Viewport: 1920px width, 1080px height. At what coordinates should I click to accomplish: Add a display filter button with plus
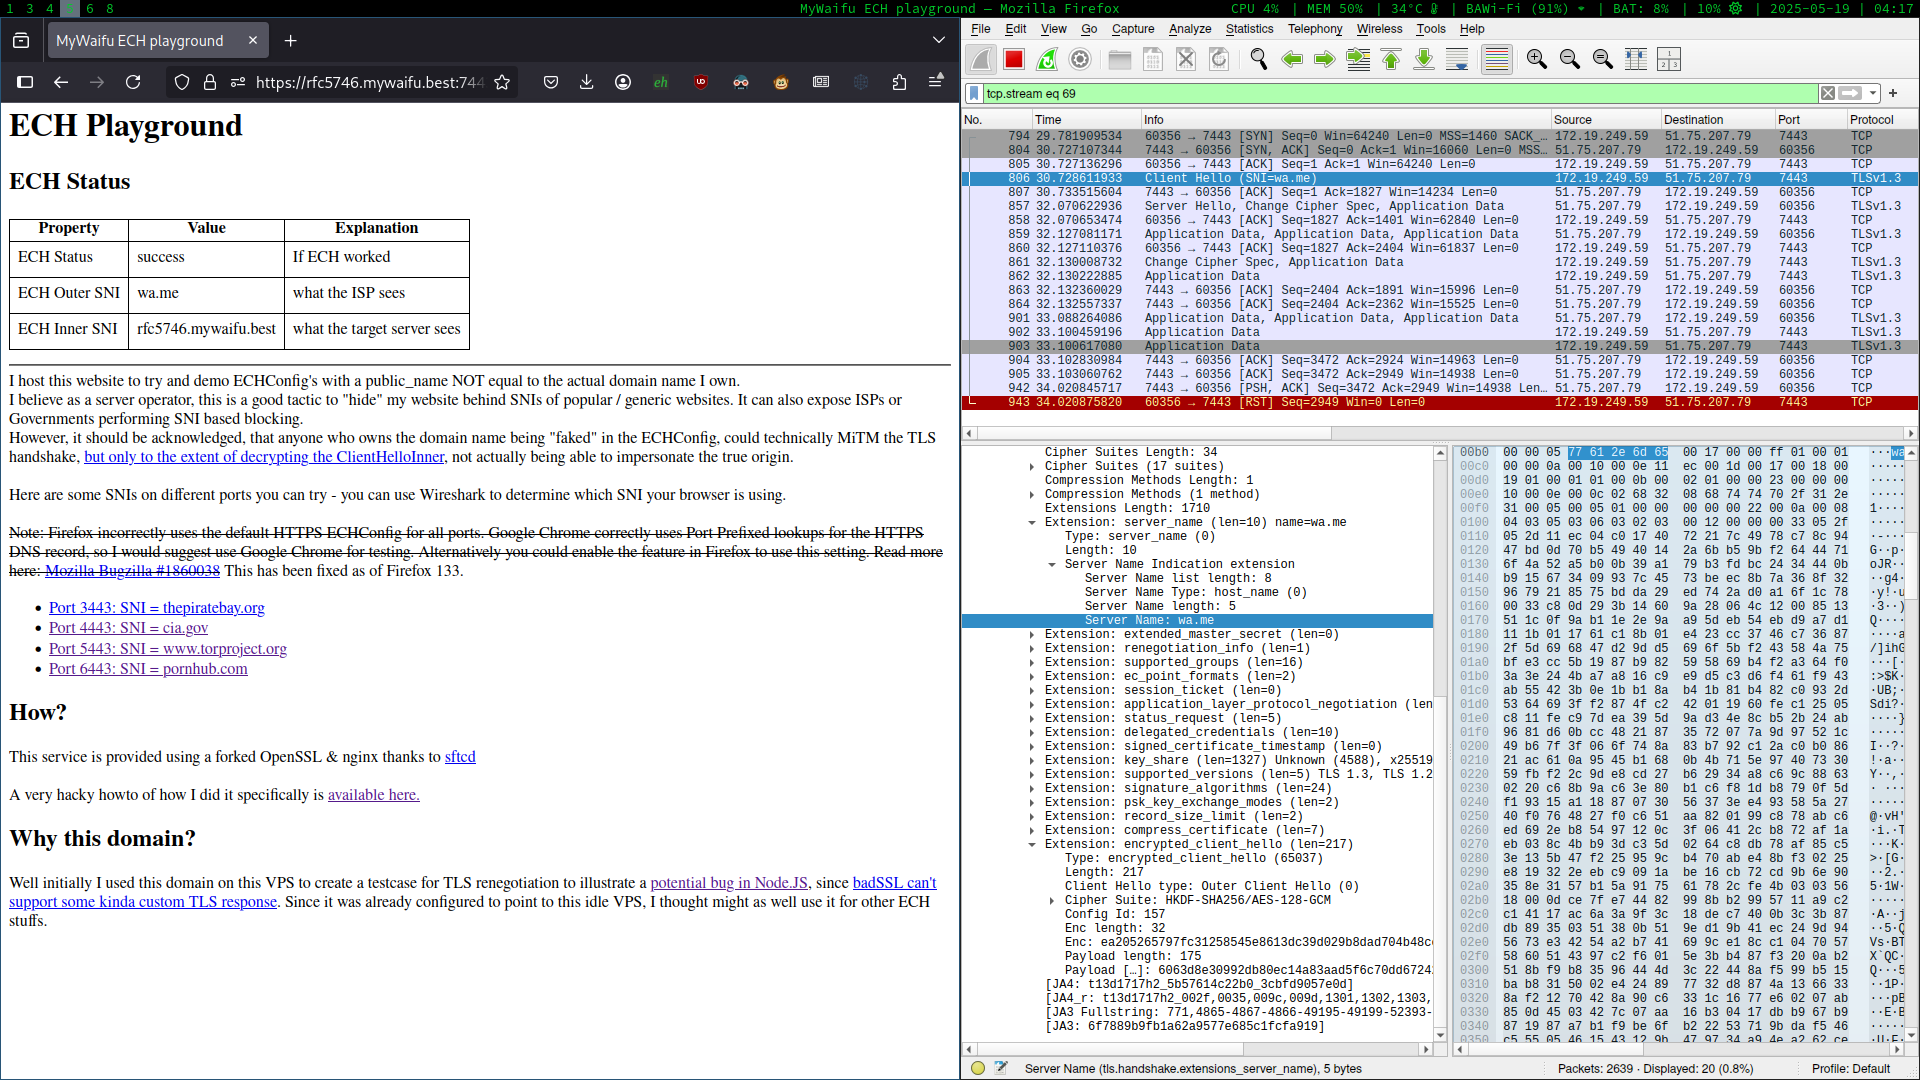point(1893,94)
